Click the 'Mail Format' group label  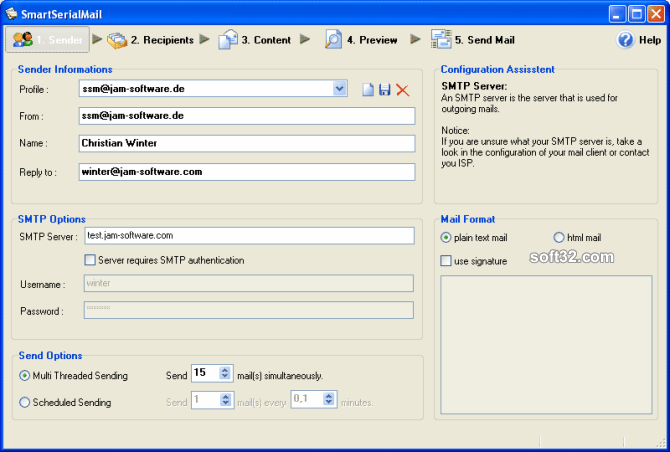coord(468,220)
